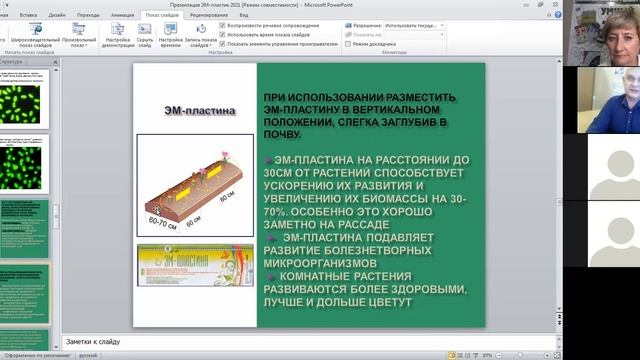Click the 87% zoom level
This screenshot has width=640, height=360.
tap(487, 356)
